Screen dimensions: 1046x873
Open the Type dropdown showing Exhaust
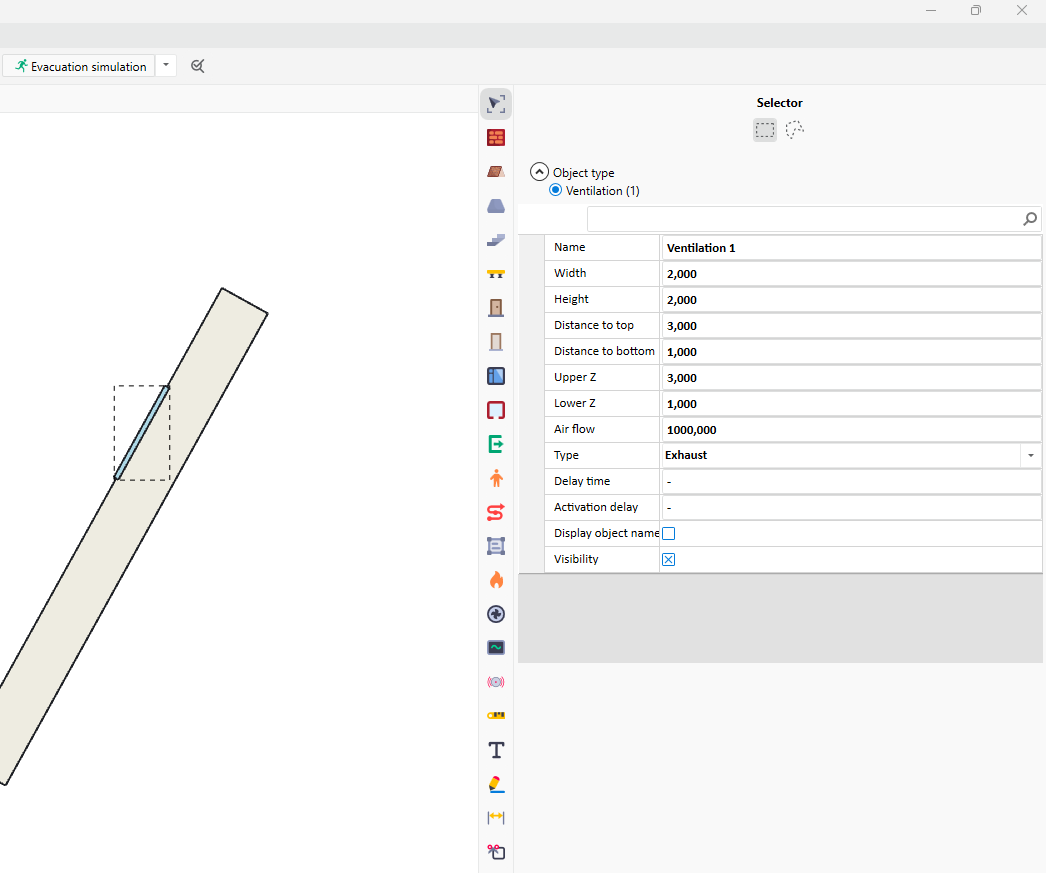tap(1031, 456)
